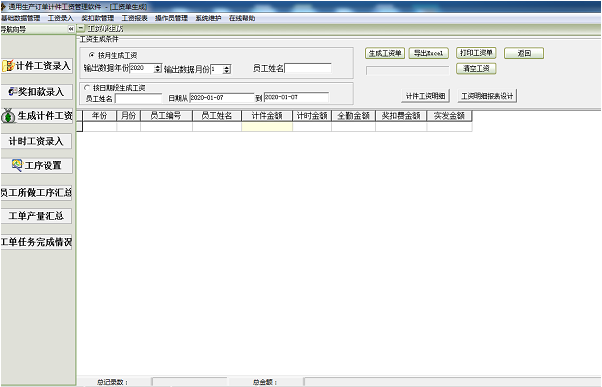Open 计件工资录入 from sidebar
Image resolution: width=602 pixels, height=387 pixels.
(x=36, y=66)
